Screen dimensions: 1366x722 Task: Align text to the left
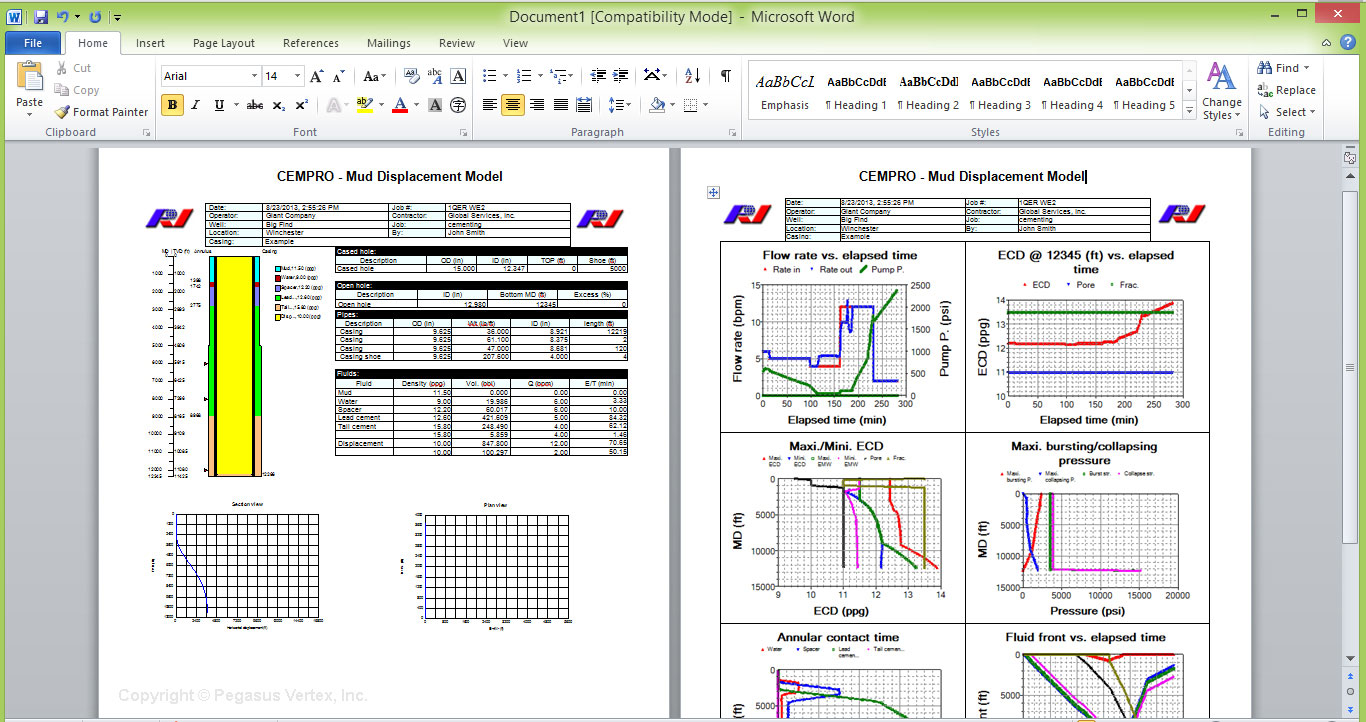[489, 105]
